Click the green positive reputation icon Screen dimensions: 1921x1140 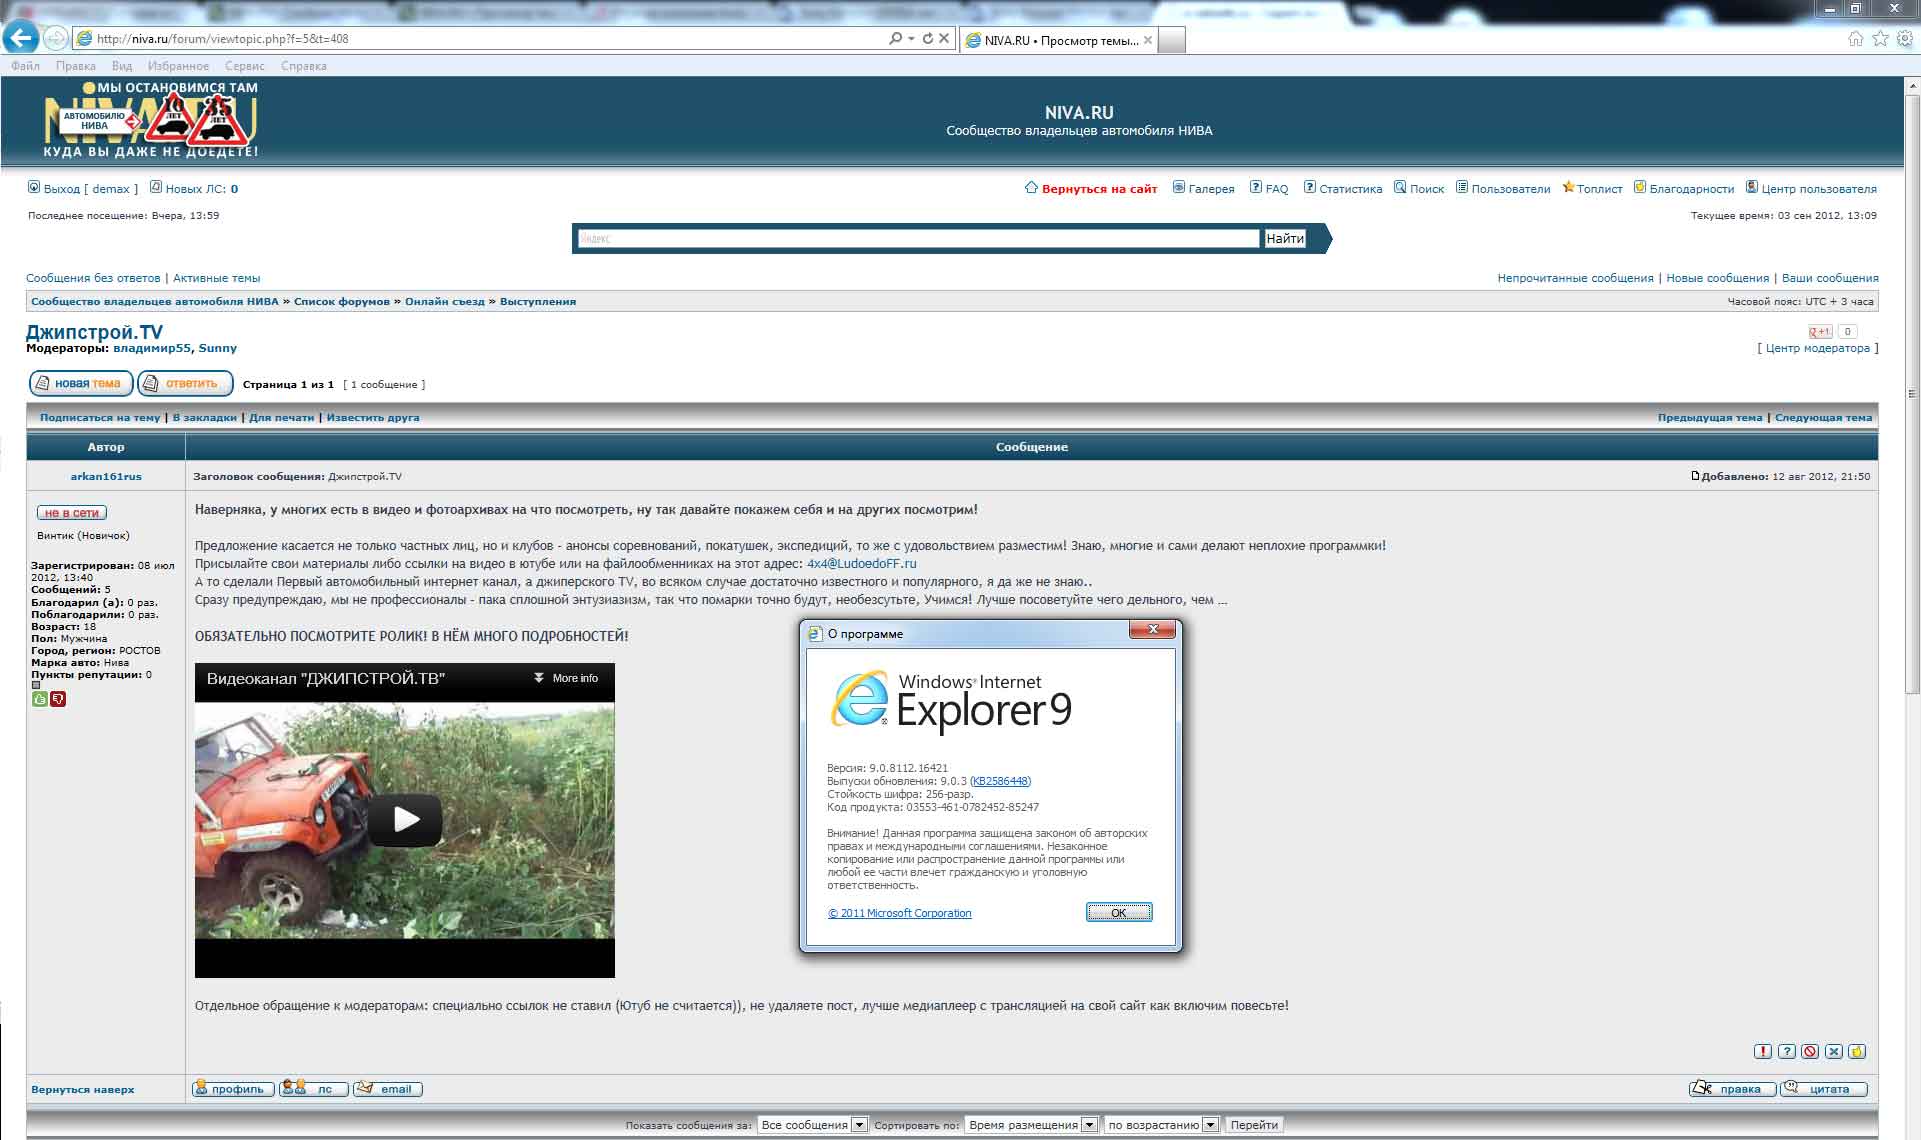click(40, 699)
